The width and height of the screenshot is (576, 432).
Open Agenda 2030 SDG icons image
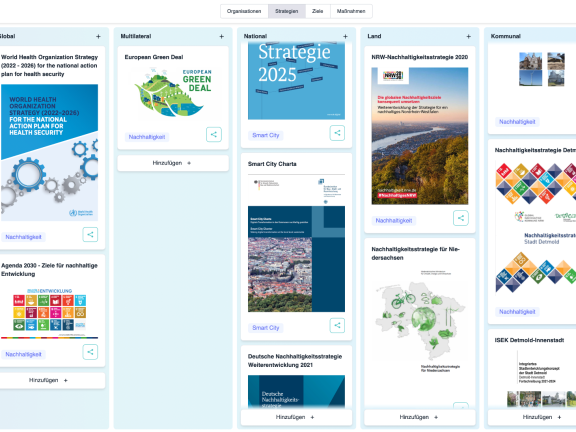(50, 313)
